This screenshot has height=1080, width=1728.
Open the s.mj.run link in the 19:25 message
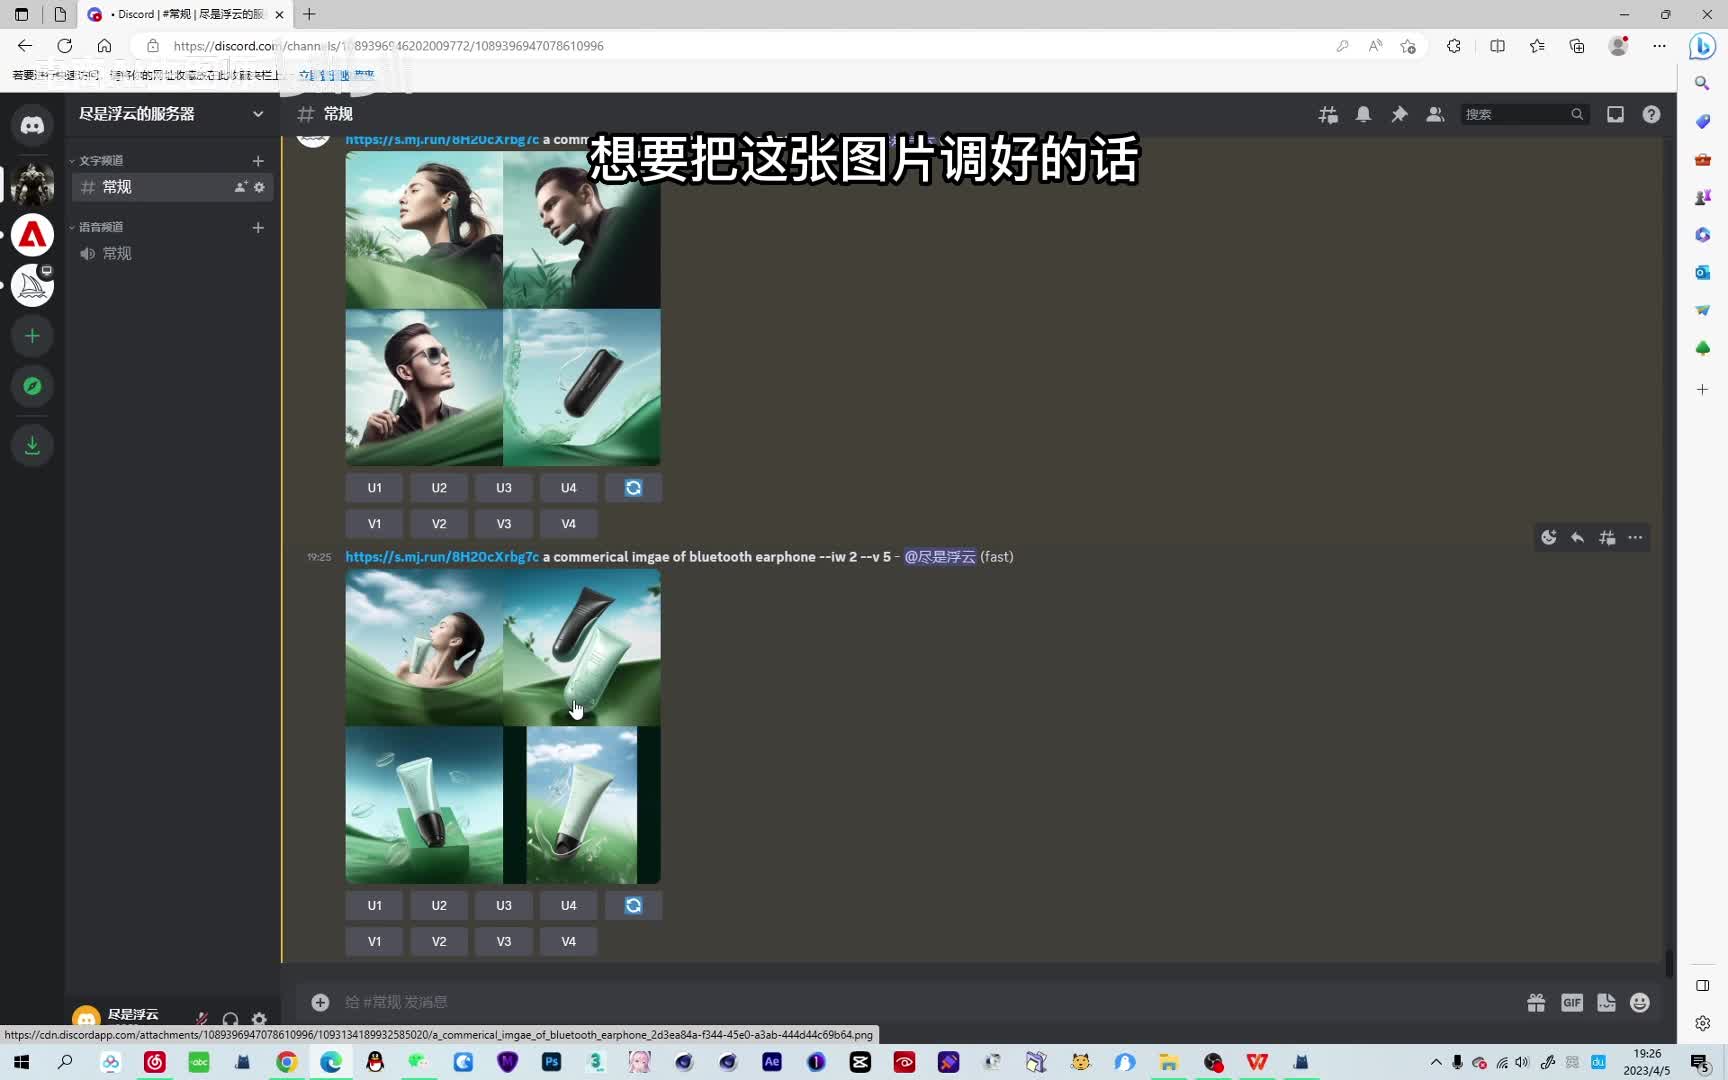pos(442,557)
